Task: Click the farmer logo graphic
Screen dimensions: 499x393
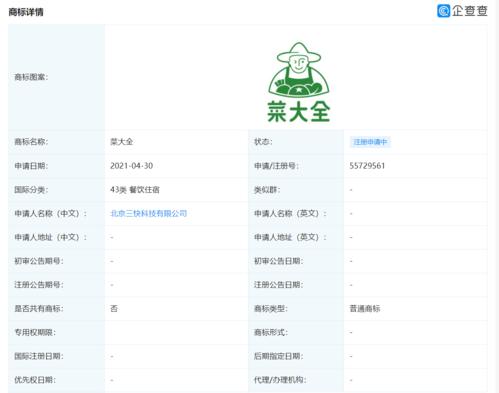Action: tap(299, 69)
